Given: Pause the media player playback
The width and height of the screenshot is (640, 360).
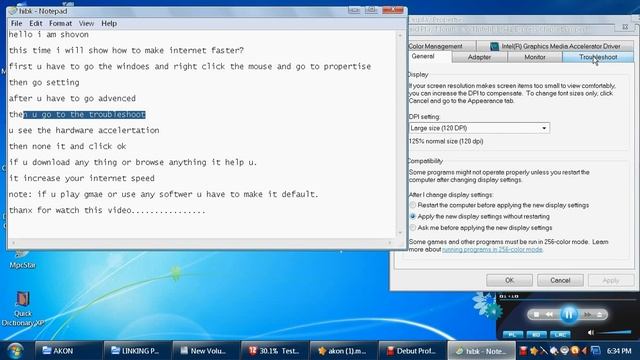Looking at the screenshot, I should [x=569, y=314].
